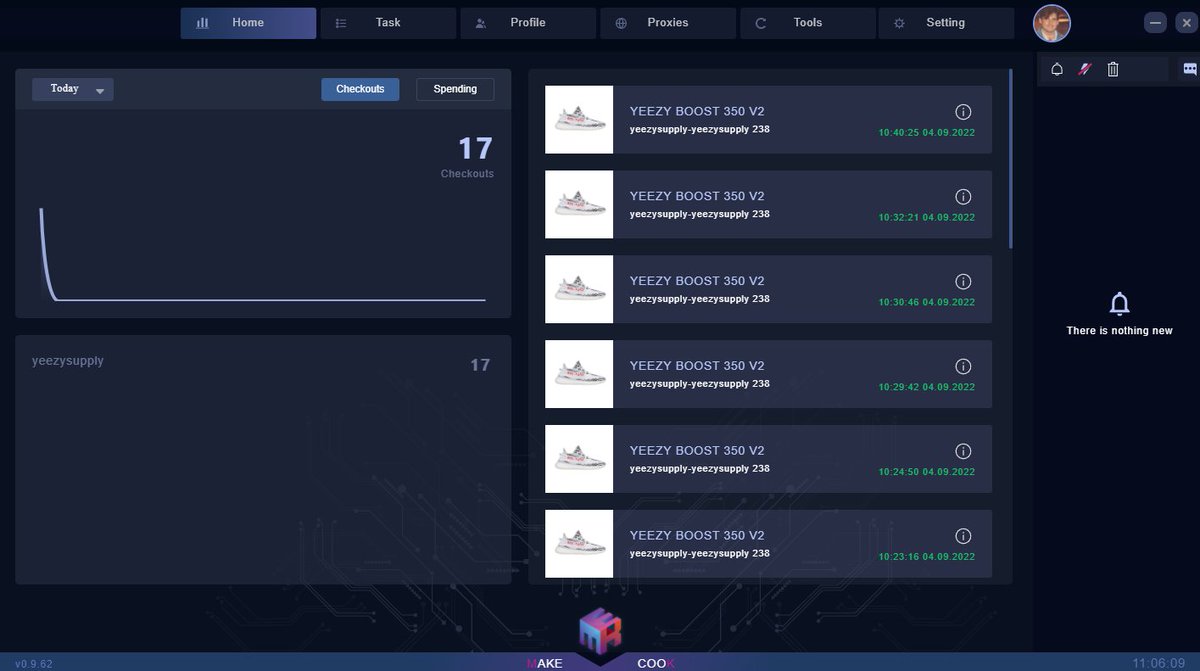This screenshot has width=1200, height=671.
Task: Click the yeezysupply count 17
Action: [480, 365]
